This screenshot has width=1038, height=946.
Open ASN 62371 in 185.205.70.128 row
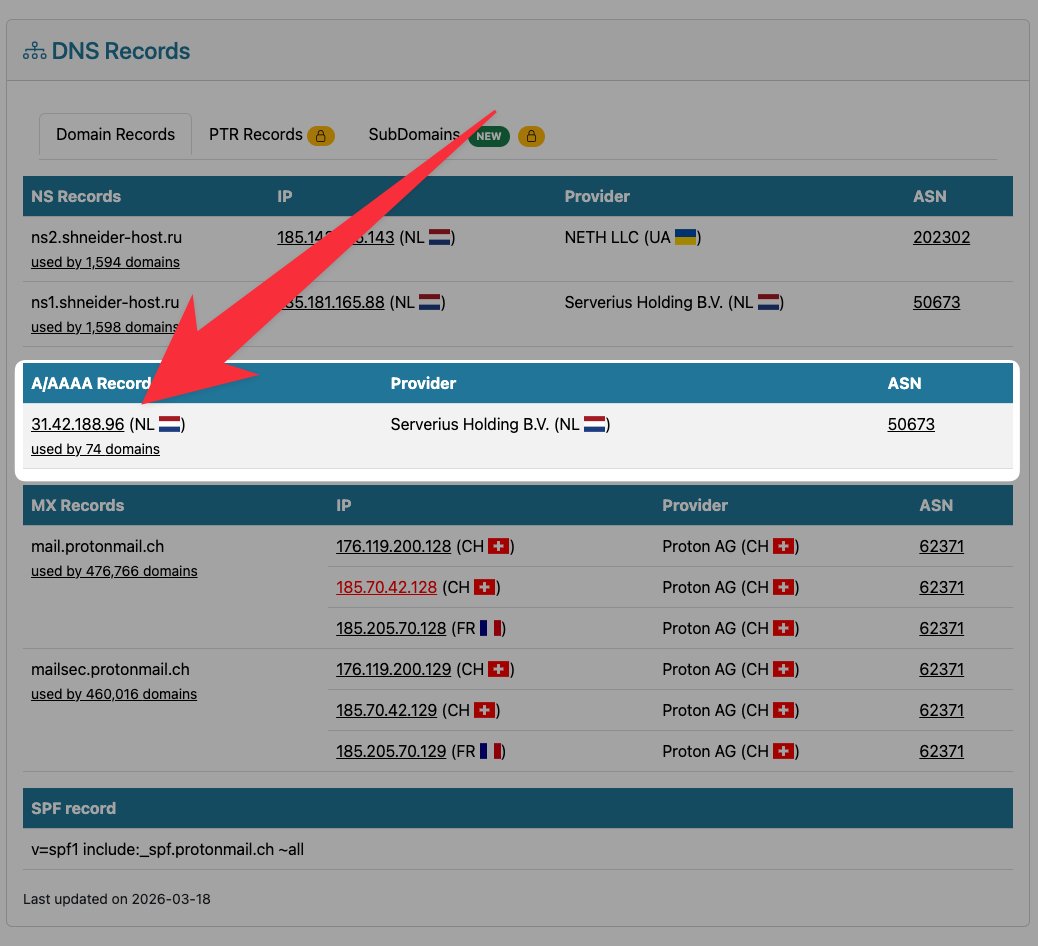(x=941, y=628)
